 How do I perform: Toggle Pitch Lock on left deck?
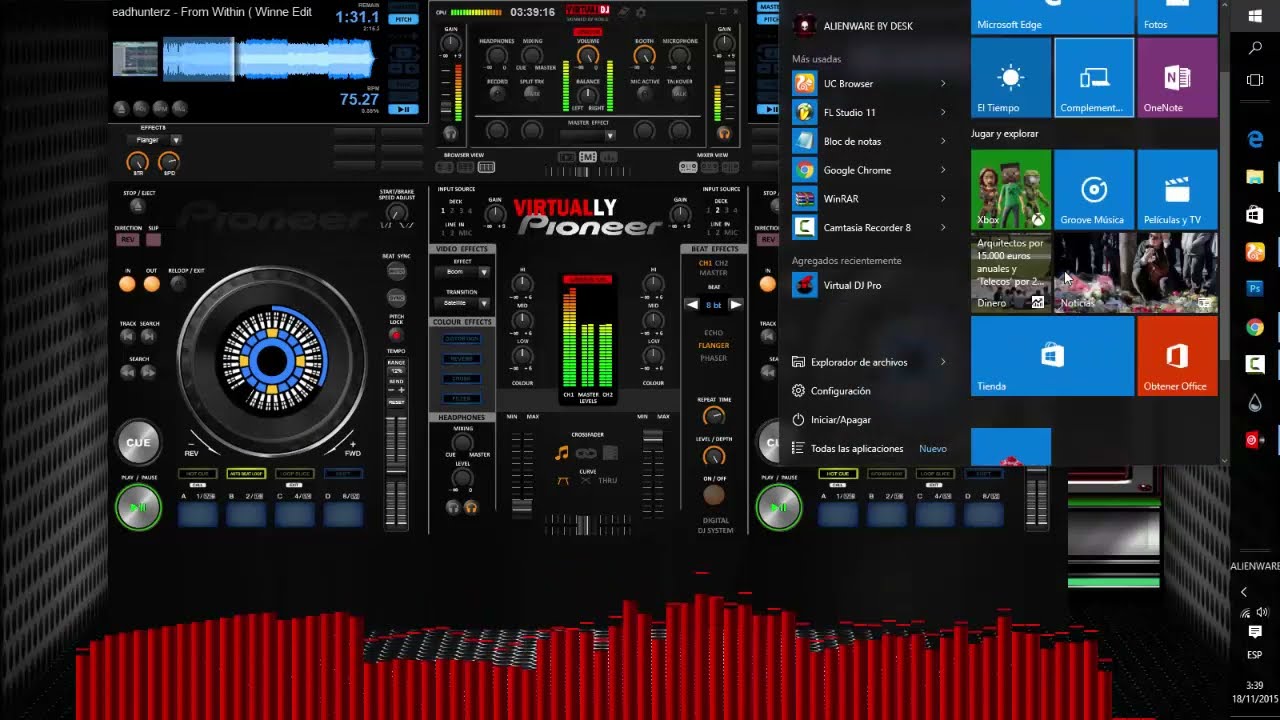point(396,335)
